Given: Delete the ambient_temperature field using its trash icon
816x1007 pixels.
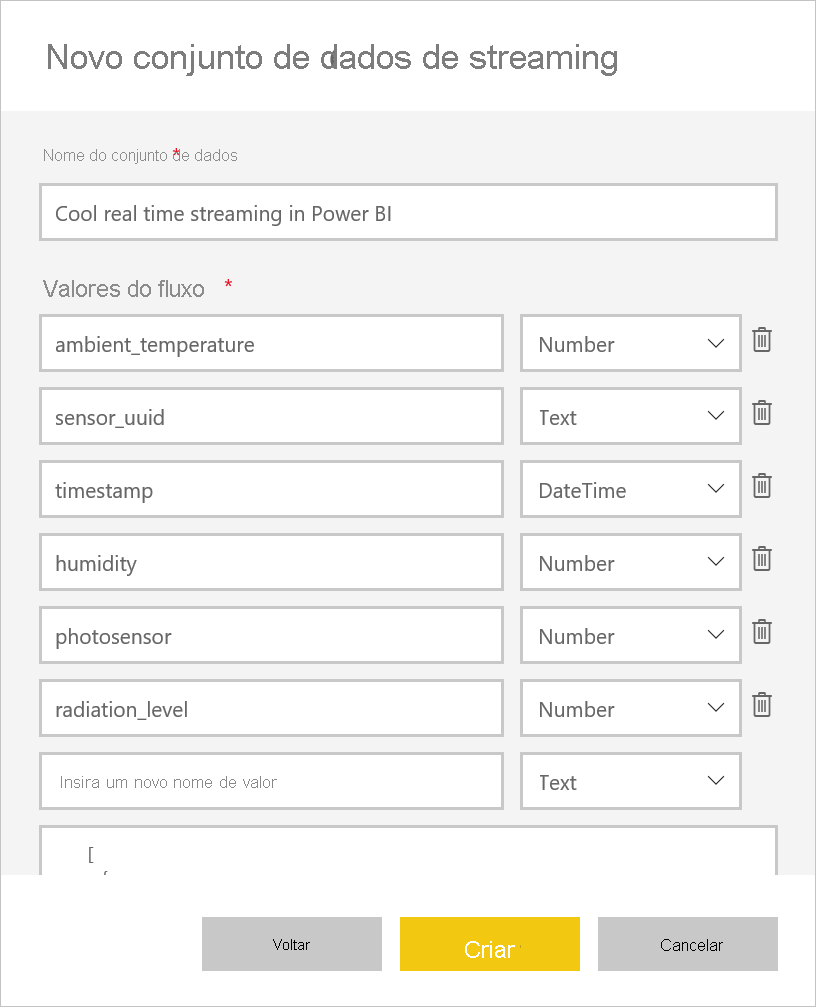Looking at the screenshot, I should point(762,340).
